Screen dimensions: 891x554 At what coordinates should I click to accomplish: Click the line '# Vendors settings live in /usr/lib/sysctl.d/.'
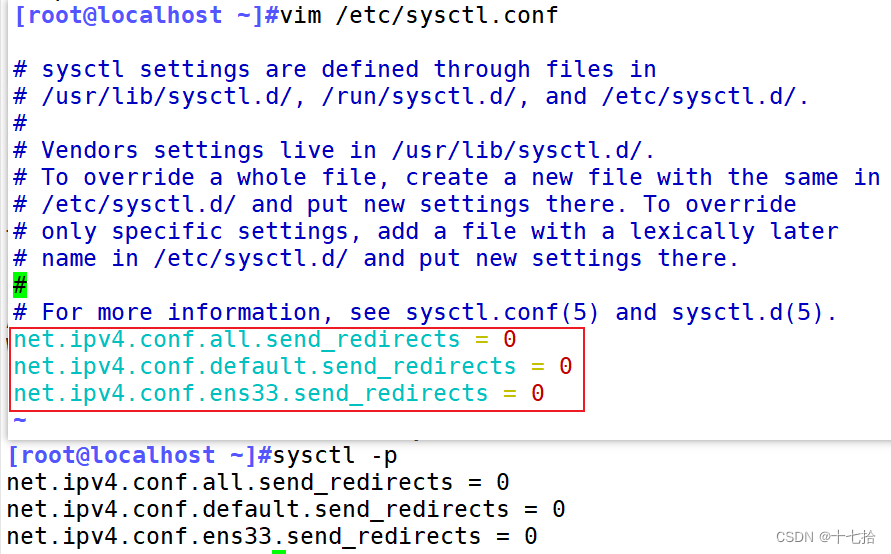point(334,151)
